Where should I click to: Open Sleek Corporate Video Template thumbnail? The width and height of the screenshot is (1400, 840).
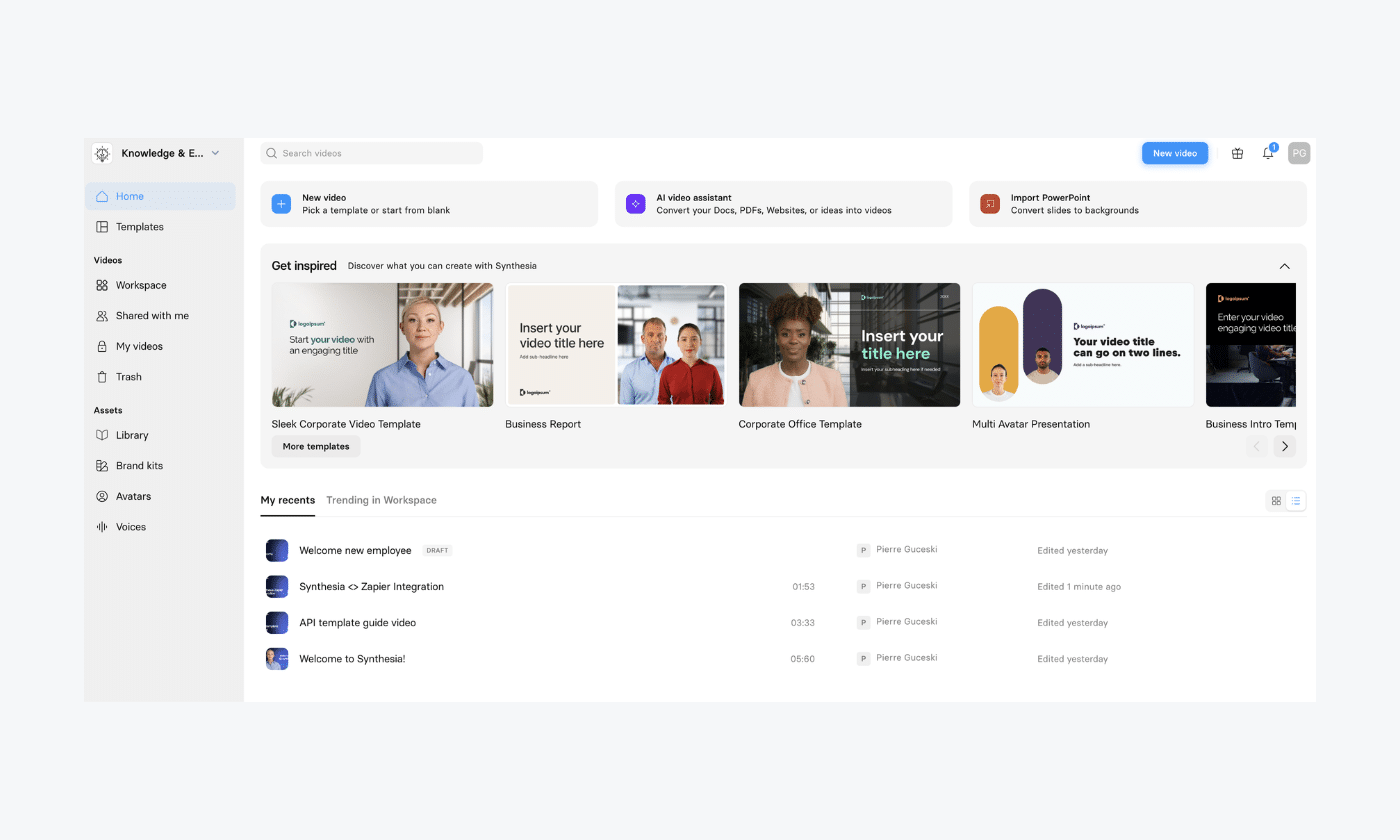tap(382, 345)
